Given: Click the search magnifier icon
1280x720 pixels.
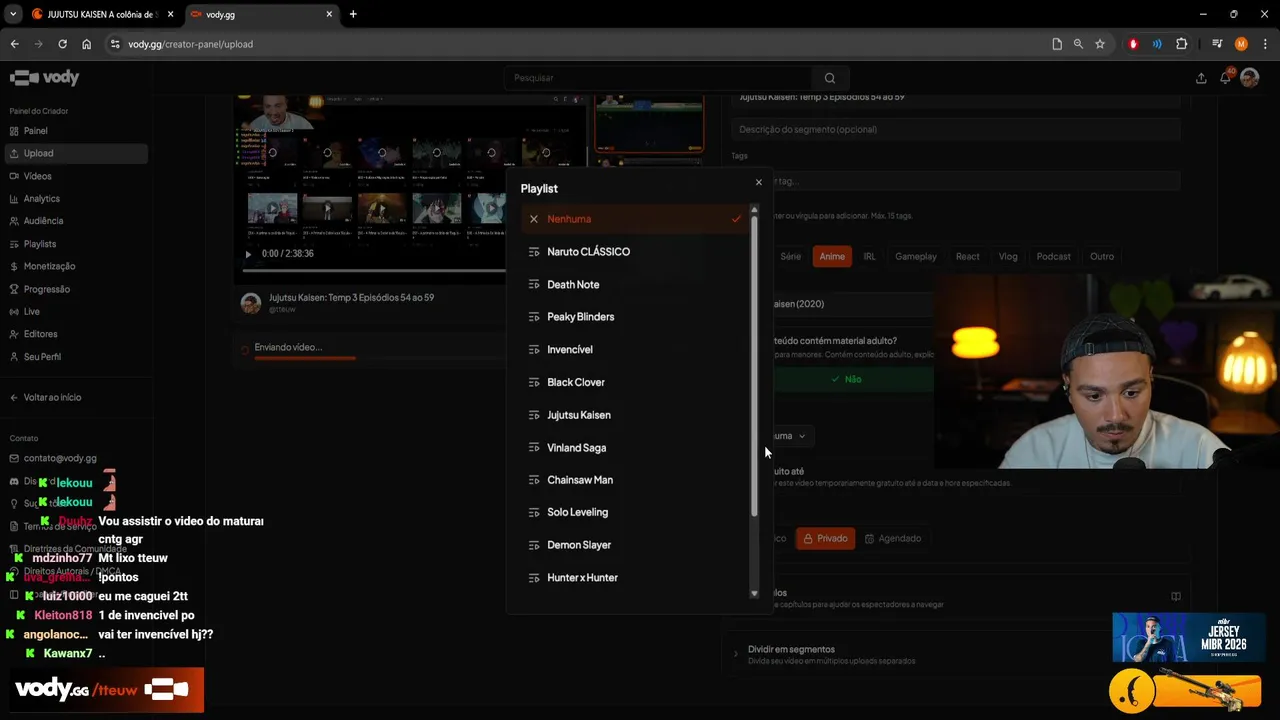Looking at the screenshot, I should point(830,78).
